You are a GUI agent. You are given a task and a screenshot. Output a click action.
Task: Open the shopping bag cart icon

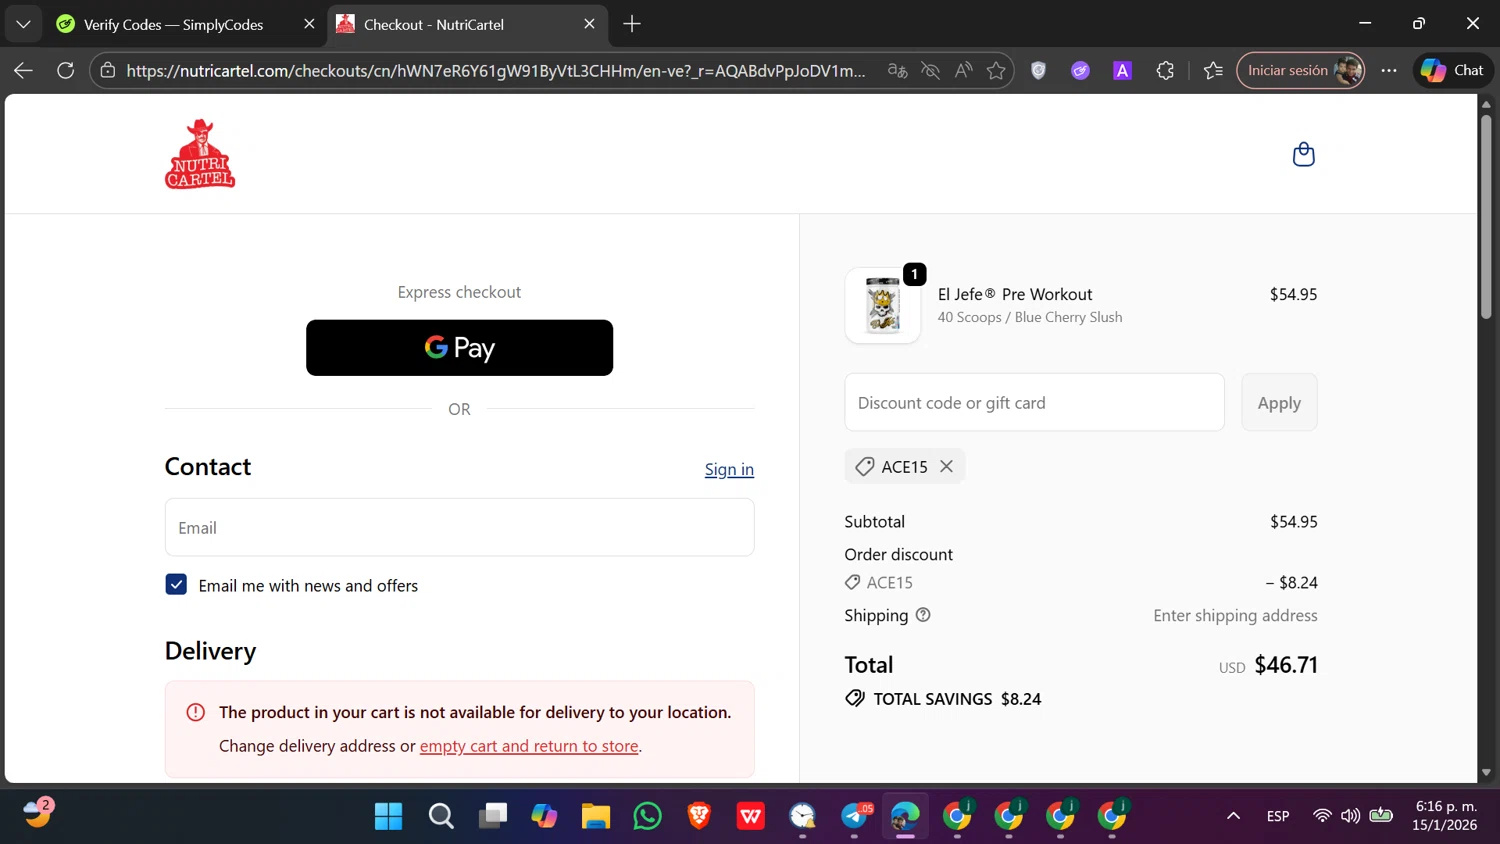tap(1303, 154)
